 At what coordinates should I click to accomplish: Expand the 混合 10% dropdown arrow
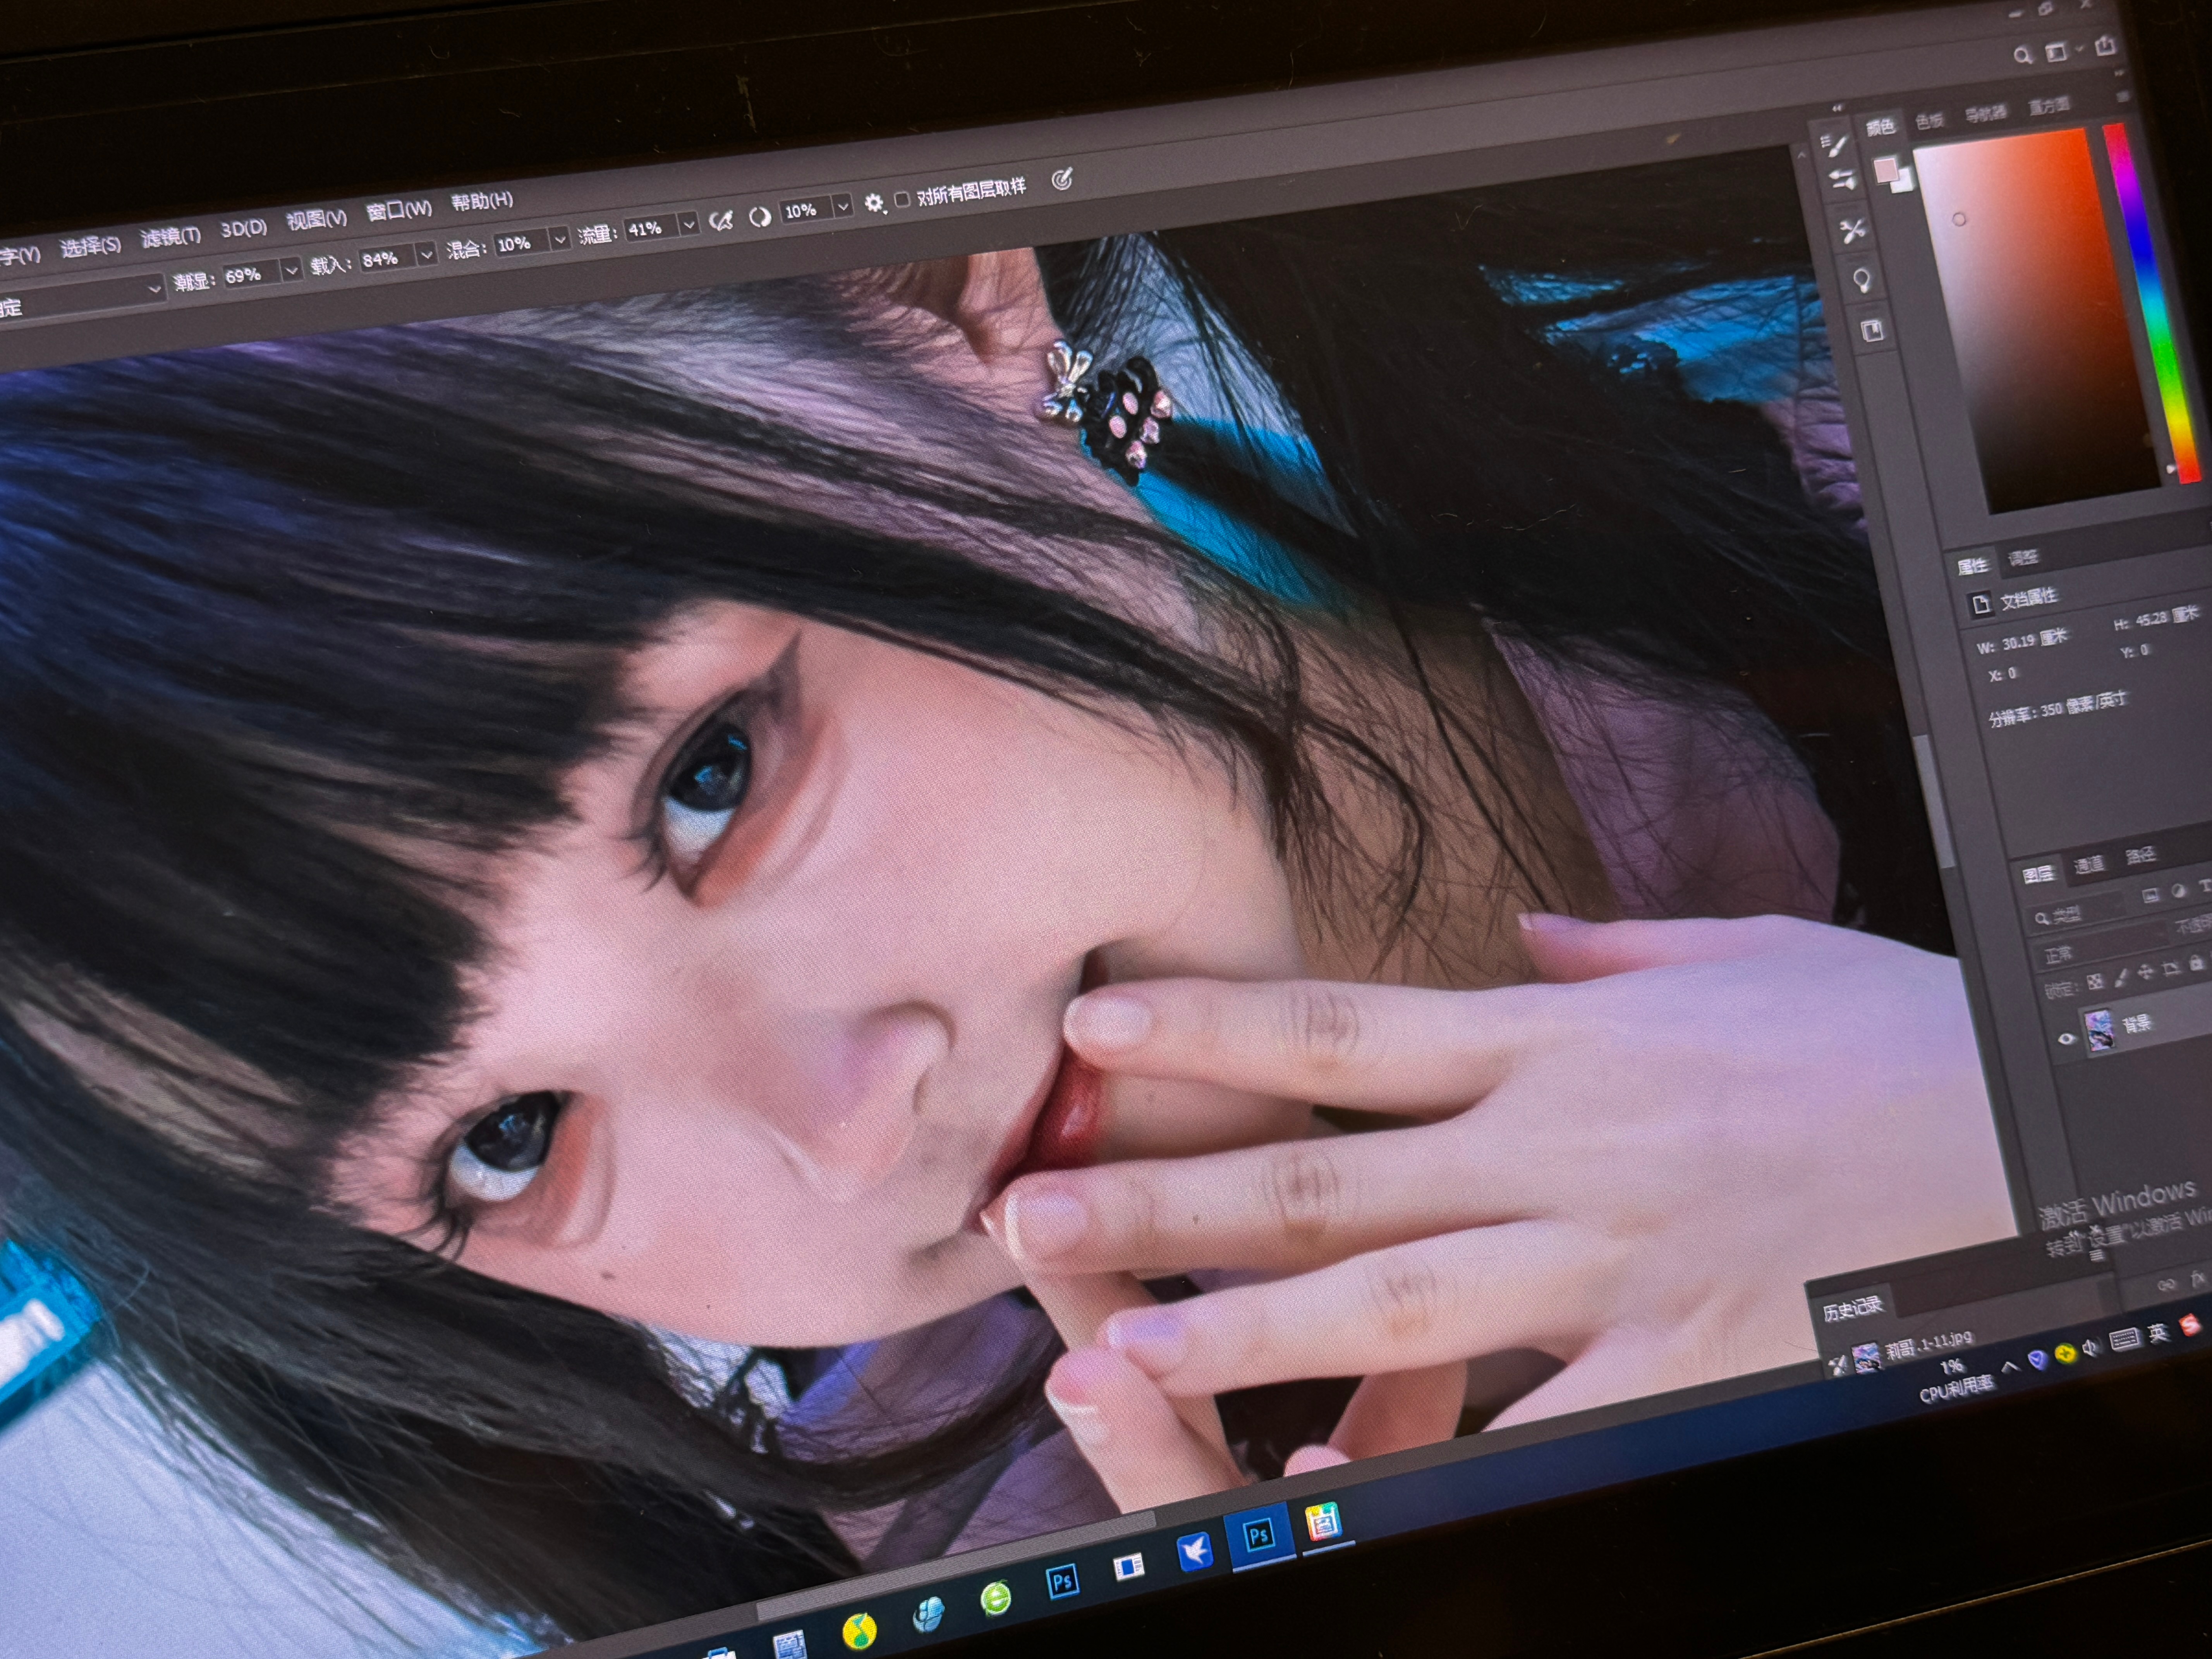[560, 238]
